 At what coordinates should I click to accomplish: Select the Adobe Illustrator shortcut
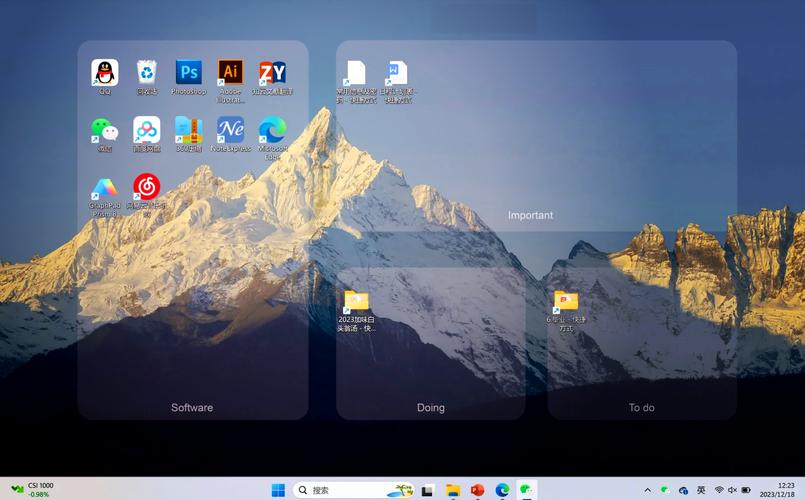pyautogui.click(x=231, y=73)
